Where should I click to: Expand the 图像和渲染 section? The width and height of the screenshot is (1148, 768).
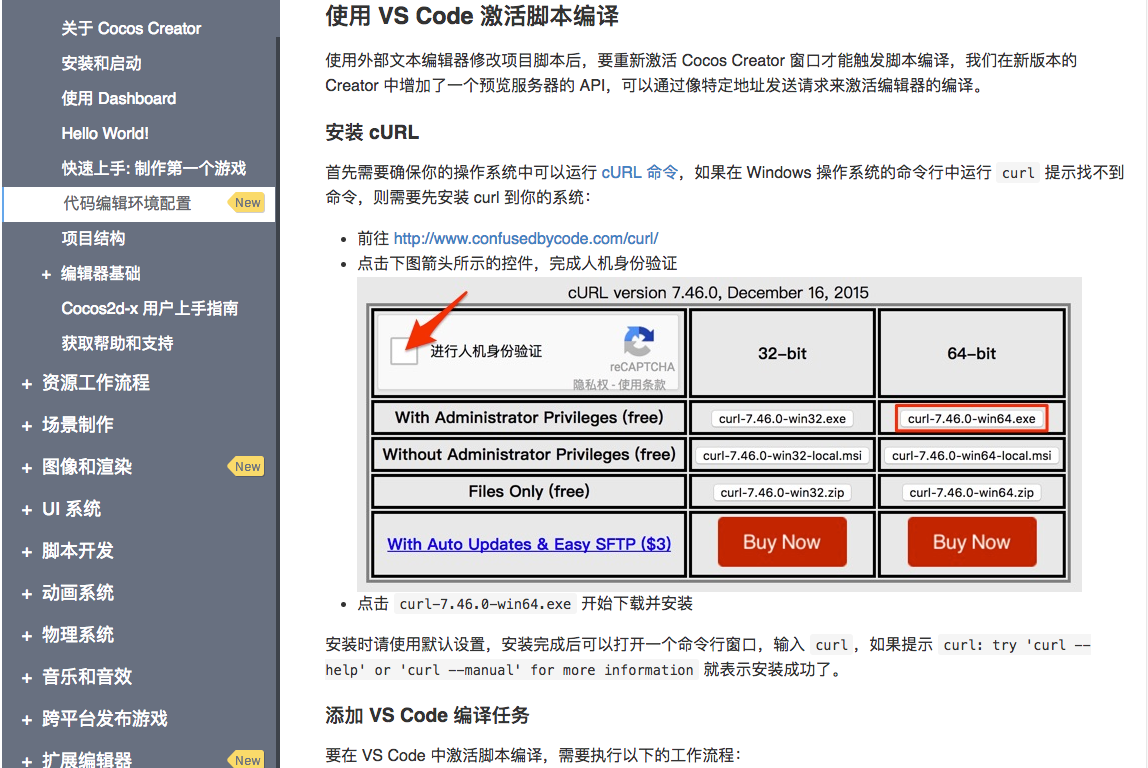coord(27,468)
